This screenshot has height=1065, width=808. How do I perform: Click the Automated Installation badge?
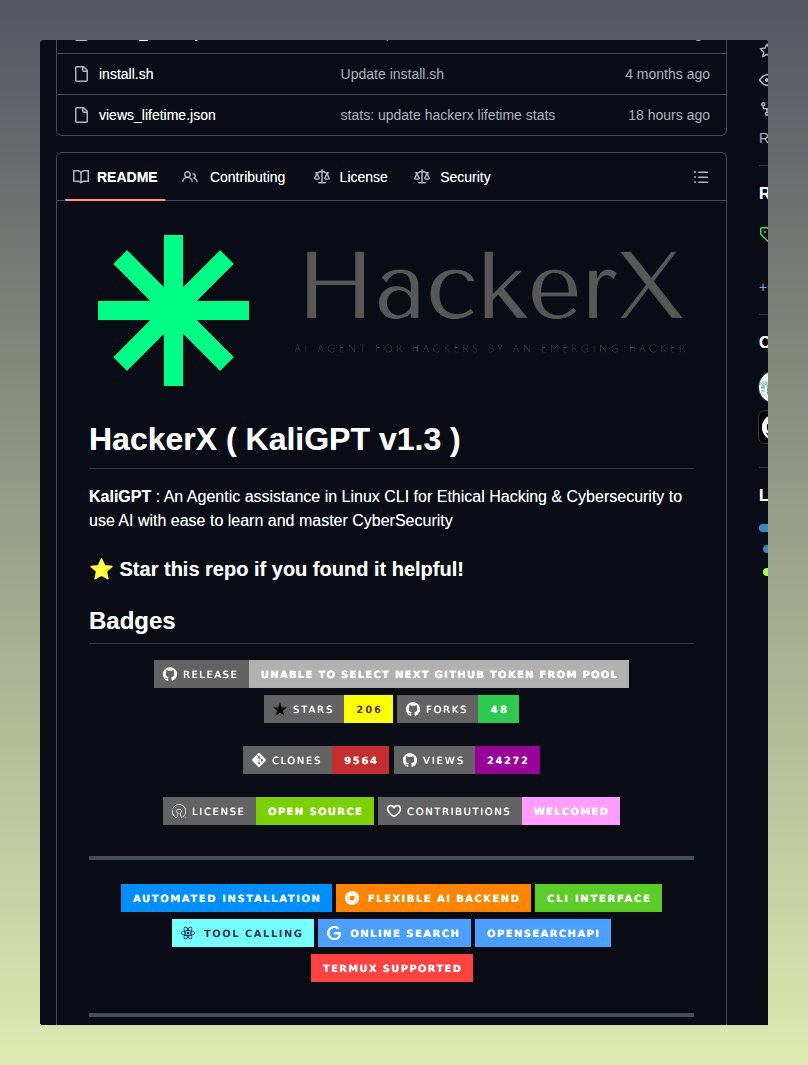(x=226, y=898)
